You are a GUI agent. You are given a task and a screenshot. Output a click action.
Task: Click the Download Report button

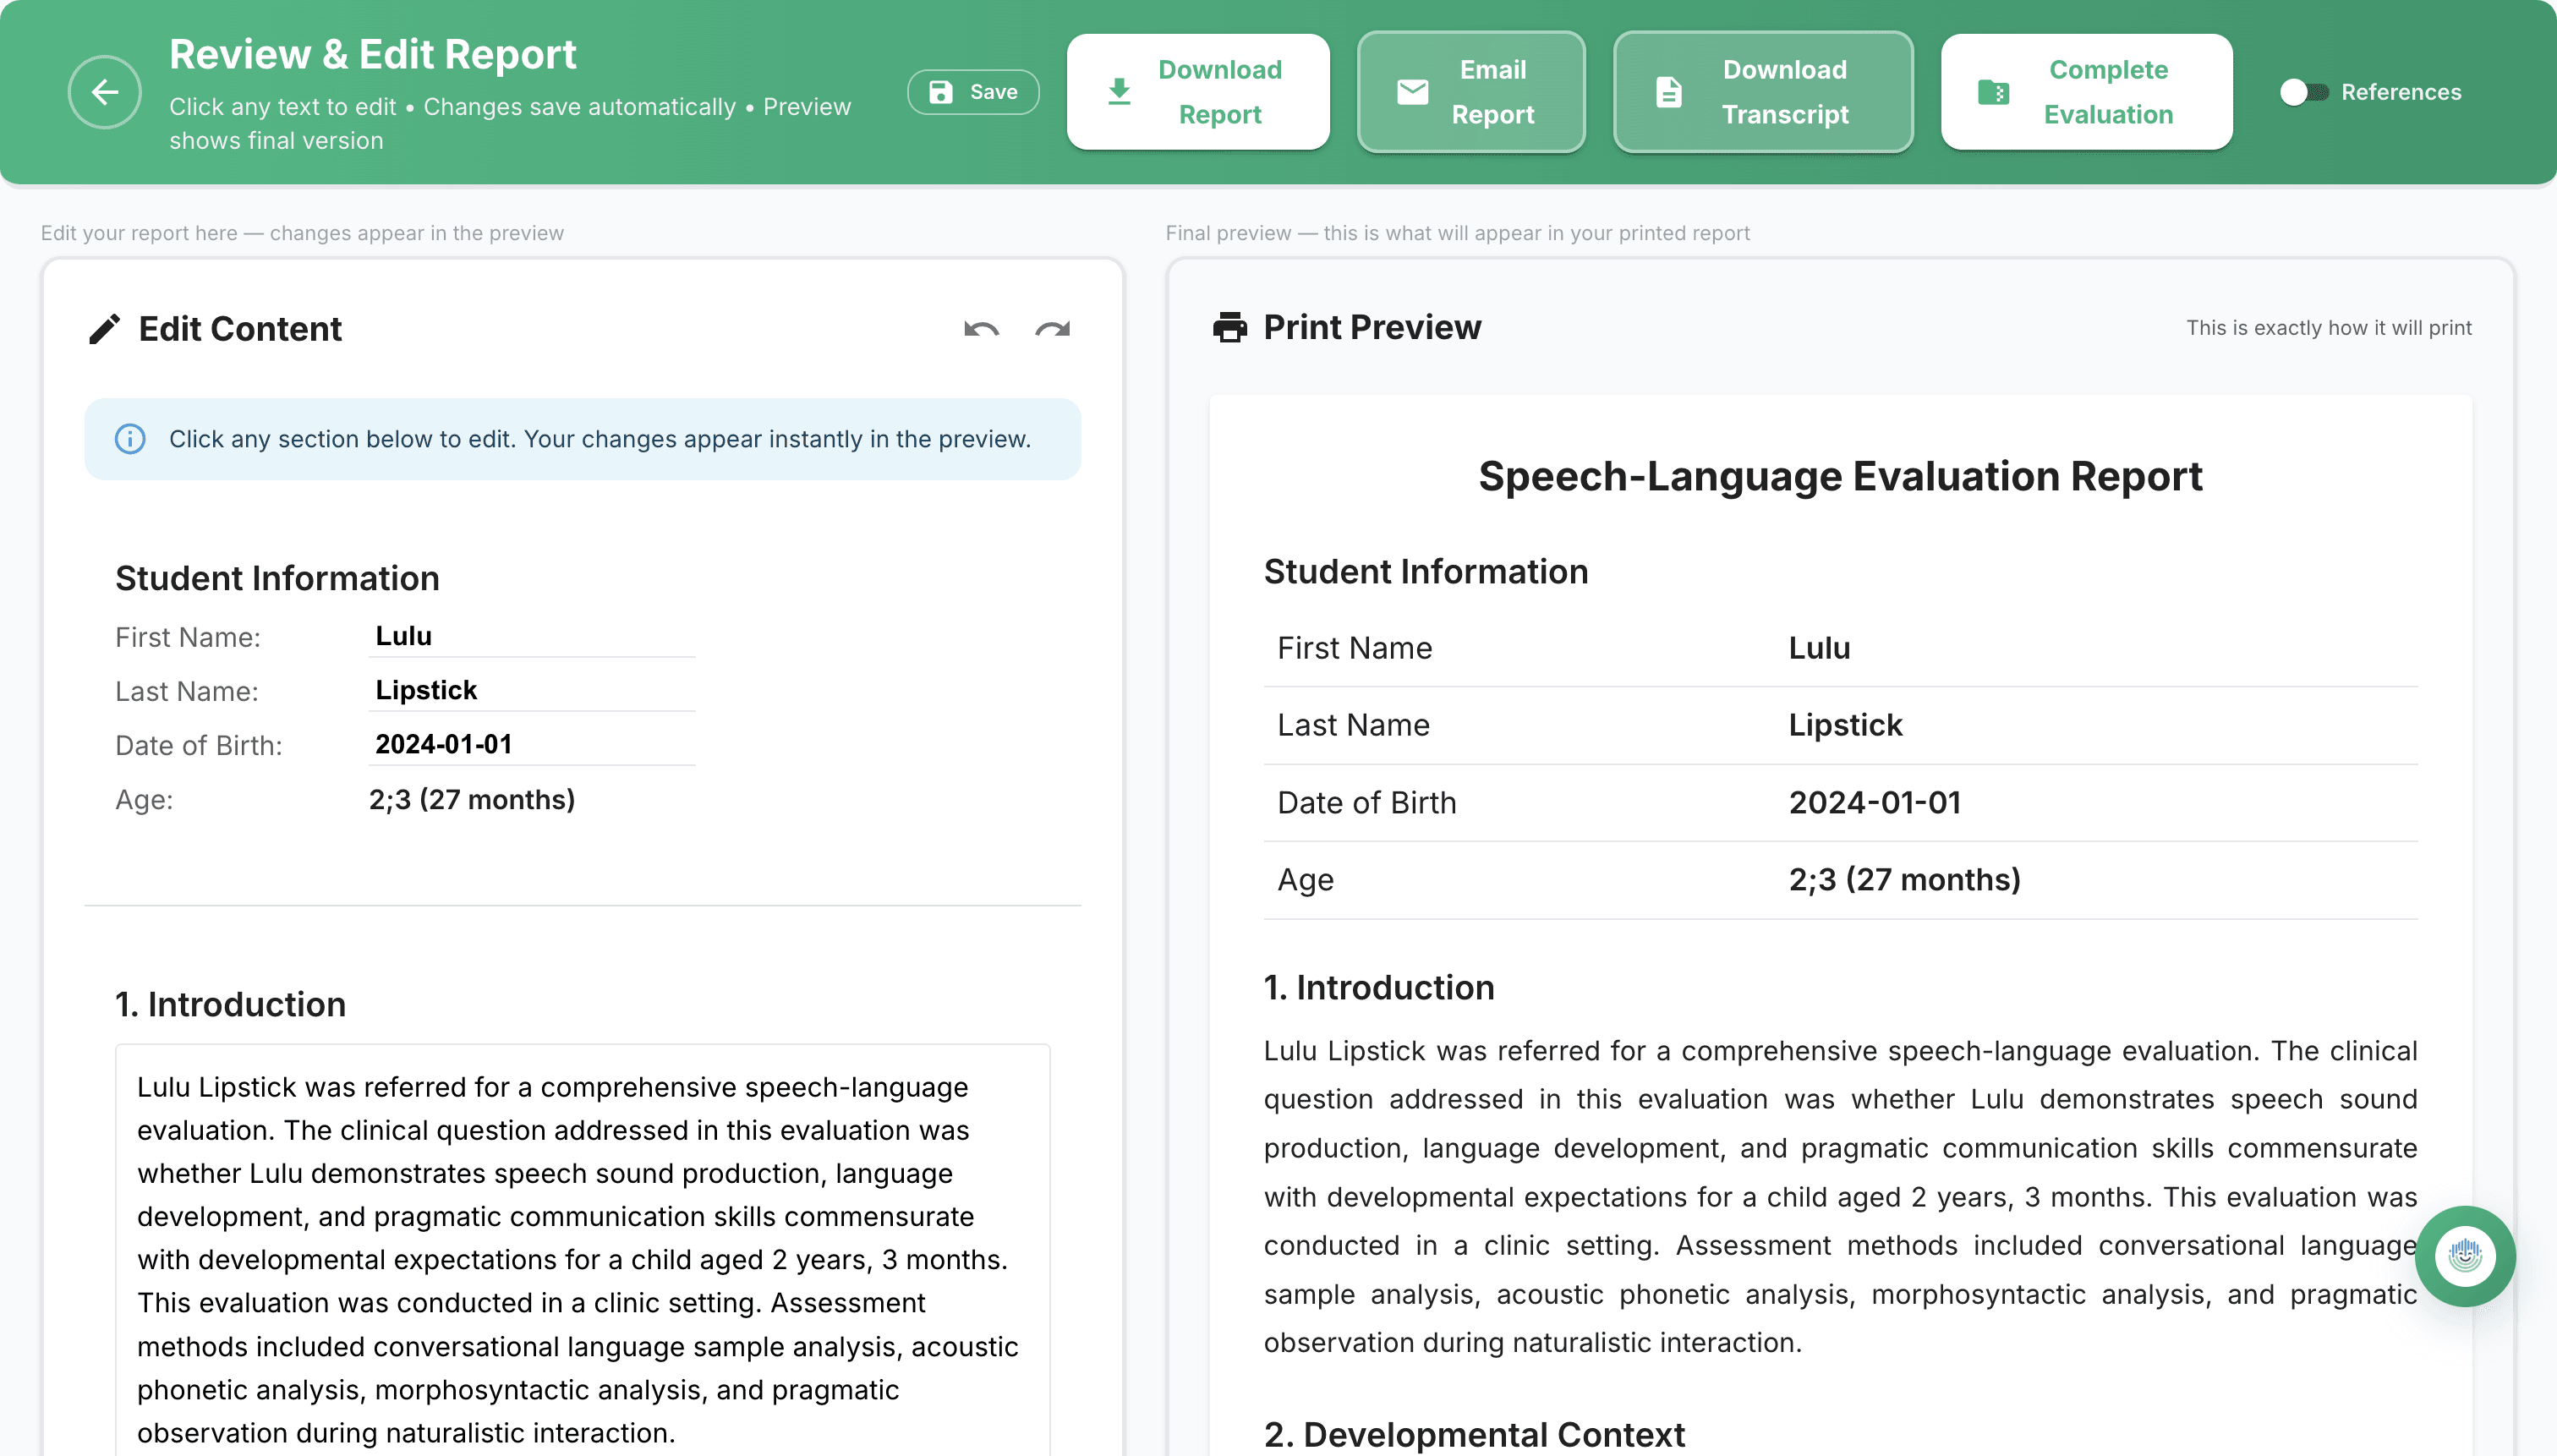point(1198,92)
